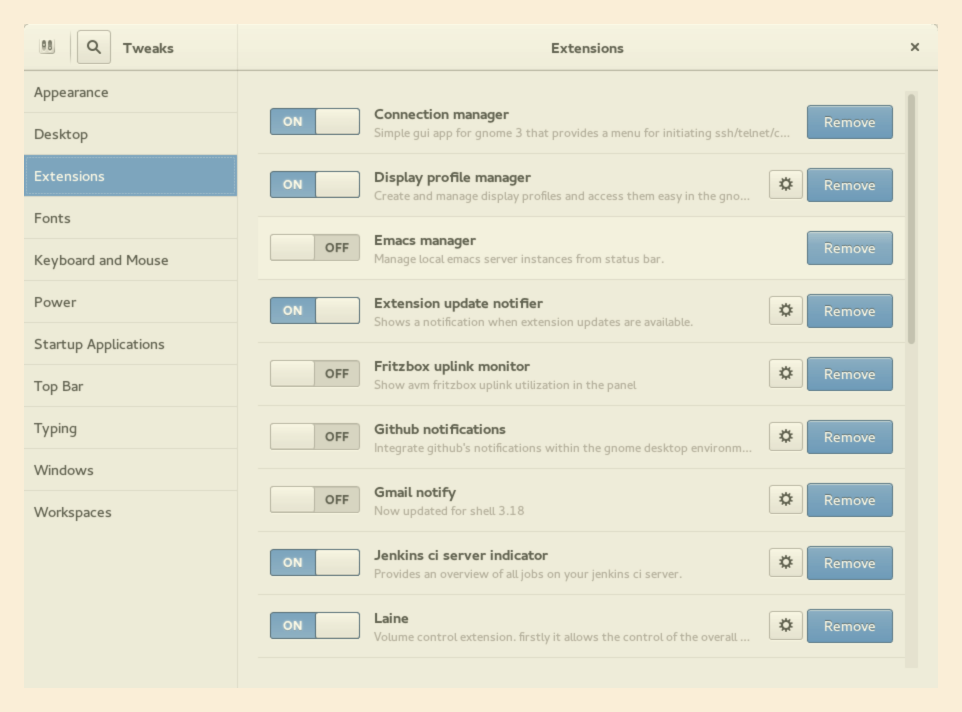The height and width of the screenshot is (712, 962).
Task: Open Extension update notifier settings
Action: click(x=785, y=311)
